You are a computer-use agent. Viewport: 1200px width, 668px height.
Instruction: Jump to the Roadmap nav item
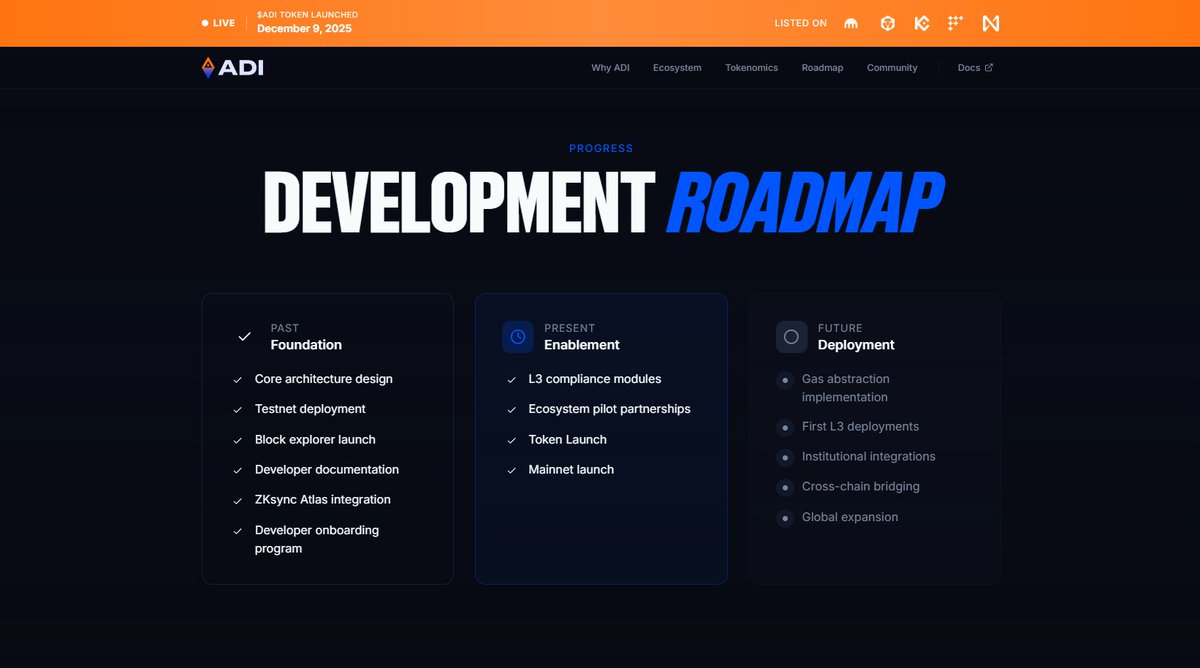coord(822,68)
